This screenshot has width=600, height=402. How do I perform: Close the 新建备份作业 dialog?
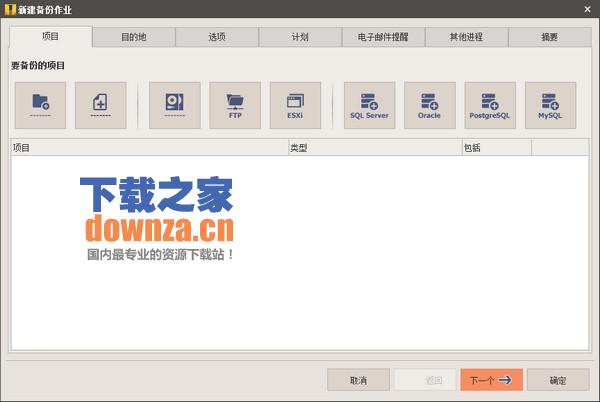[587, 9]
